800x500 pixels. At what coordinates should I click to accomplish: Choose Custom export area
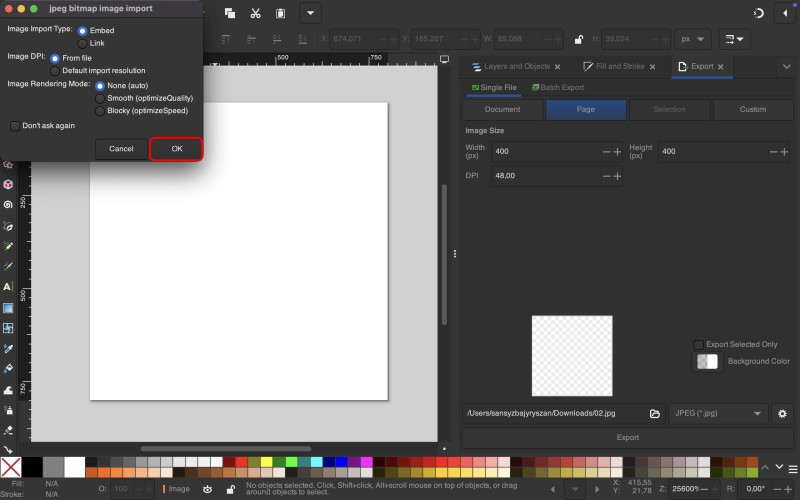[x=753, y=110]
